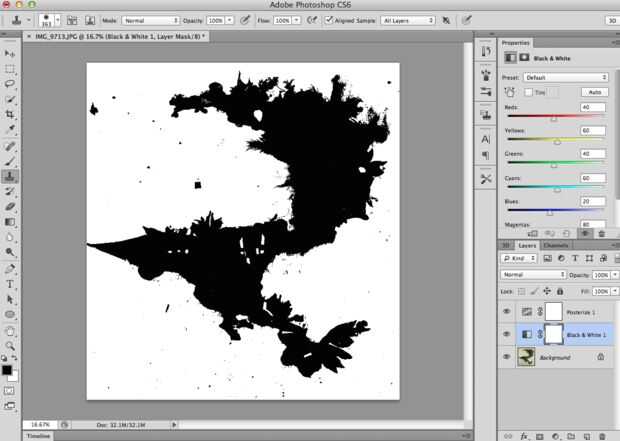Viewport: 620px width, 441px height.
Task: Click the foreground color swatch
Action: 6,370
